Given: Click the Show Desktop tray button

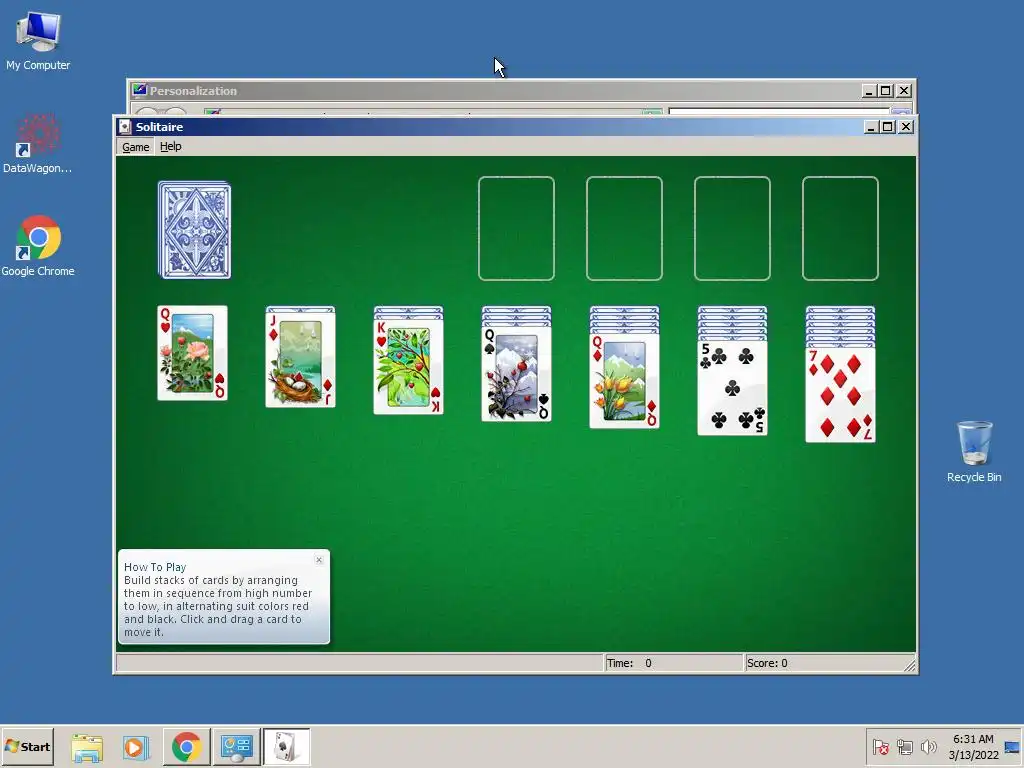Looking at the screenshot, I should [x=1012, y=747].
